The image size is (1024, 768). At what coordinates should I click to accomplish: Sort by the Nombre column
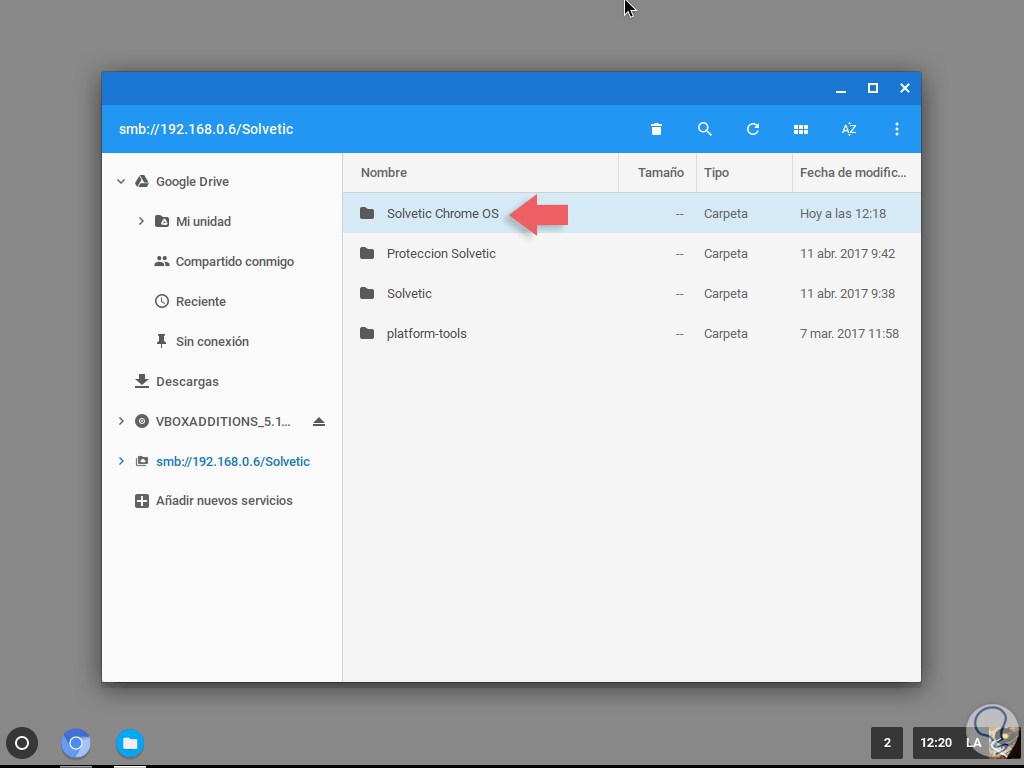click(384, 172)
